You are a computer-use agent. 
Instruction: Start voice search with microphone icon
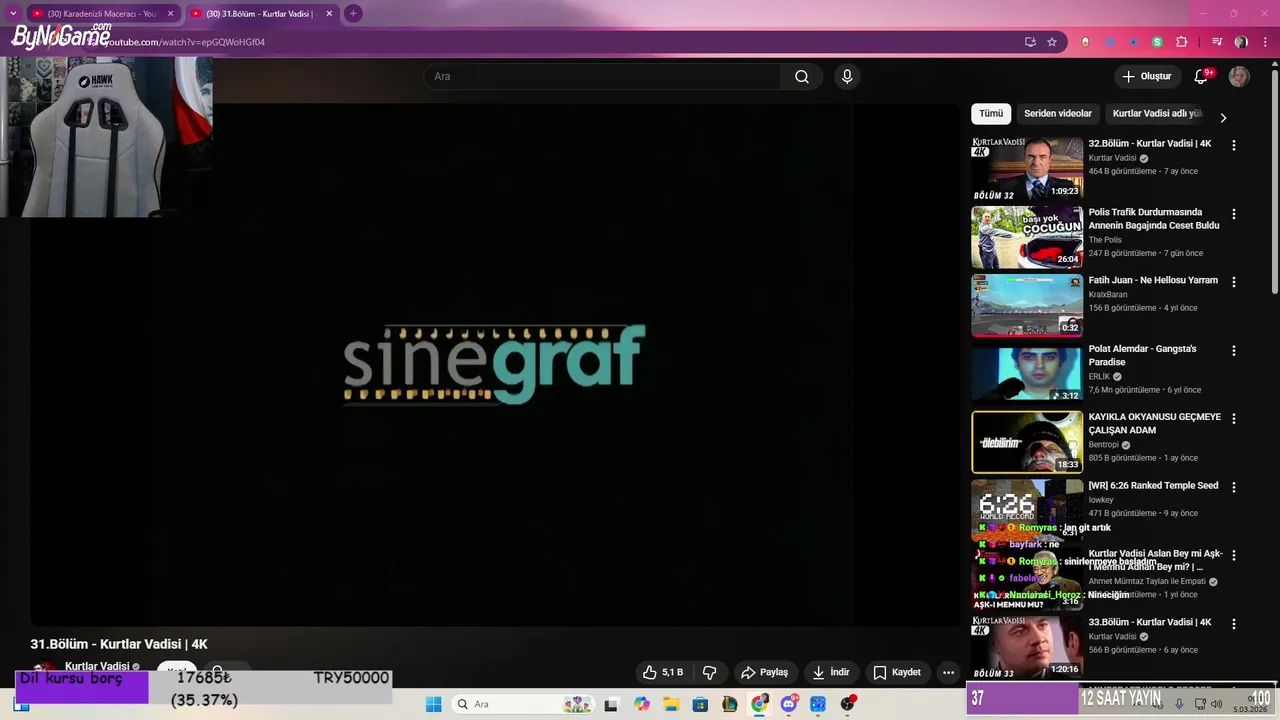click(x=847, y=77)
